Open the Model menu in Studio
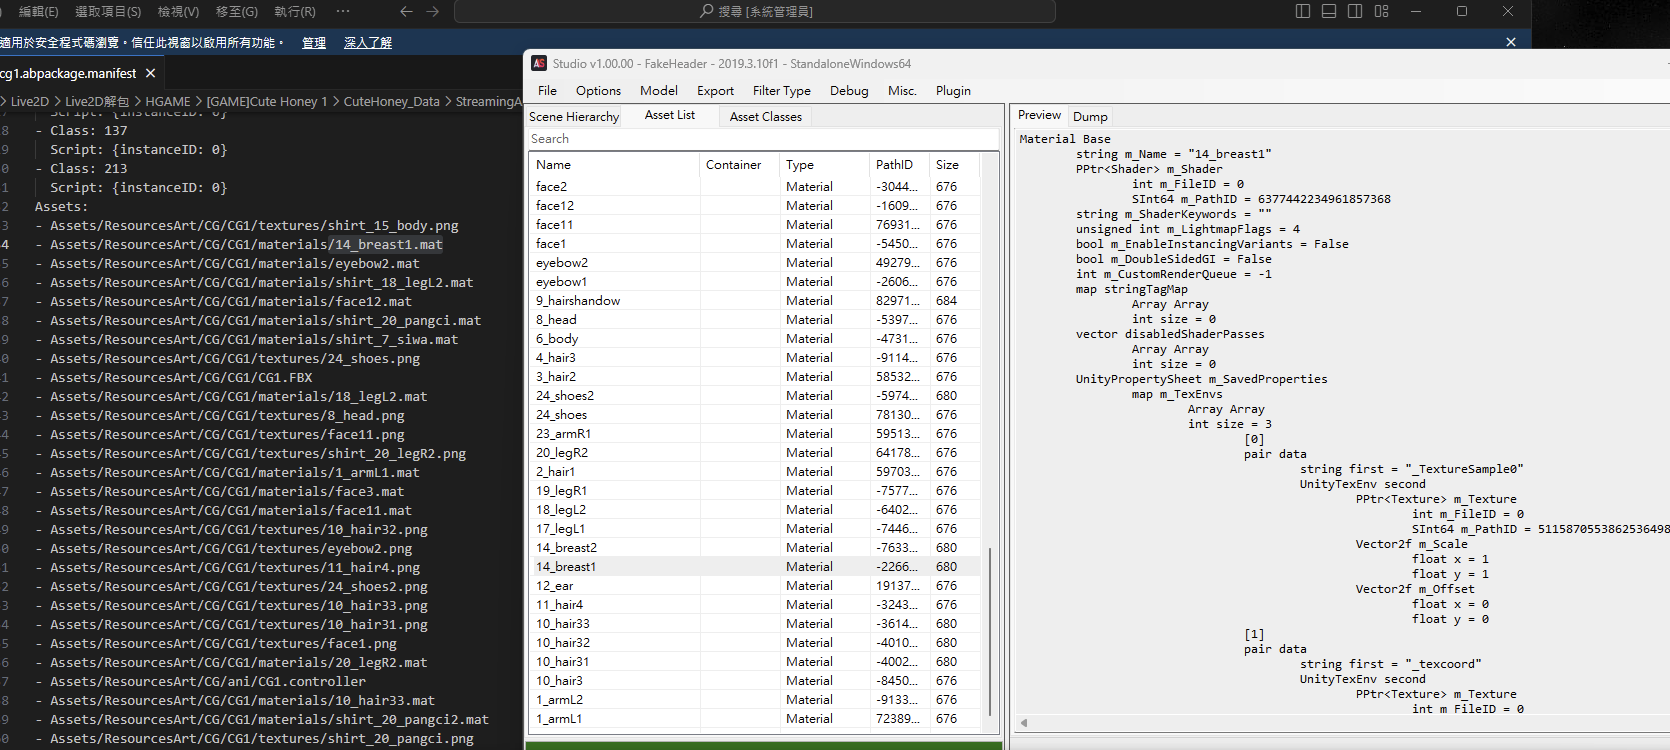 [659, 90]
